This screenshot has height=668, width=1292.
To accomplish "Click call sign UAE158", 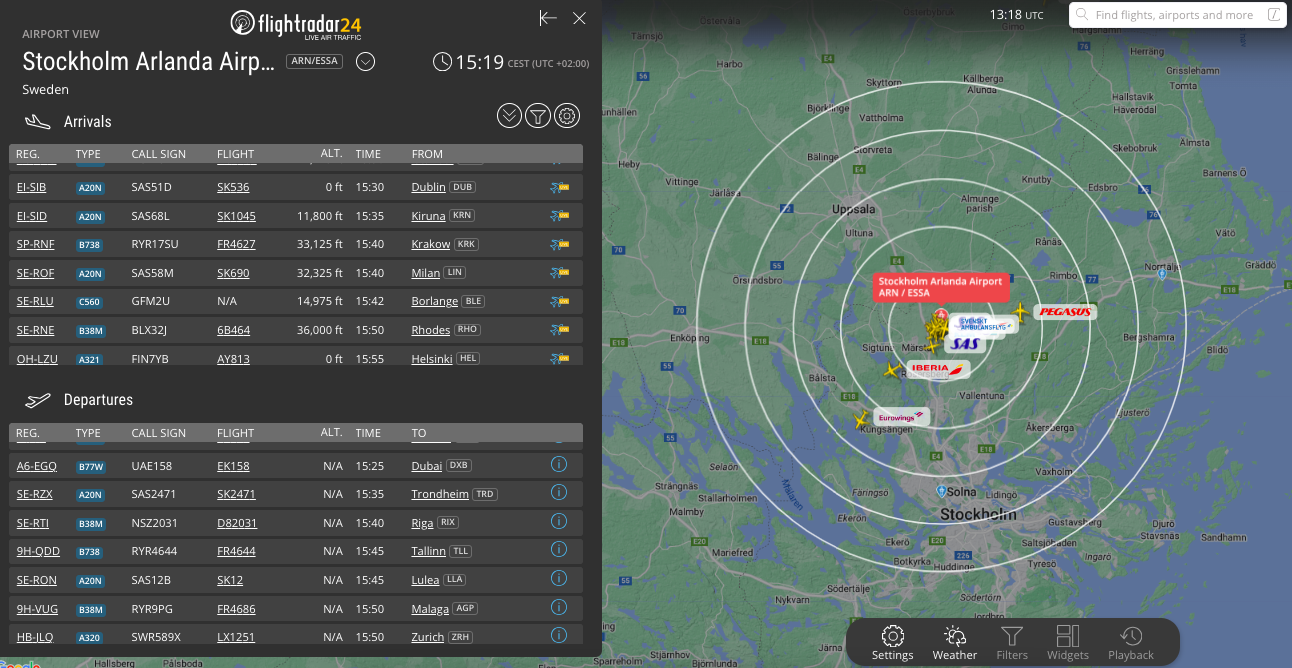I will coord(152,466).
